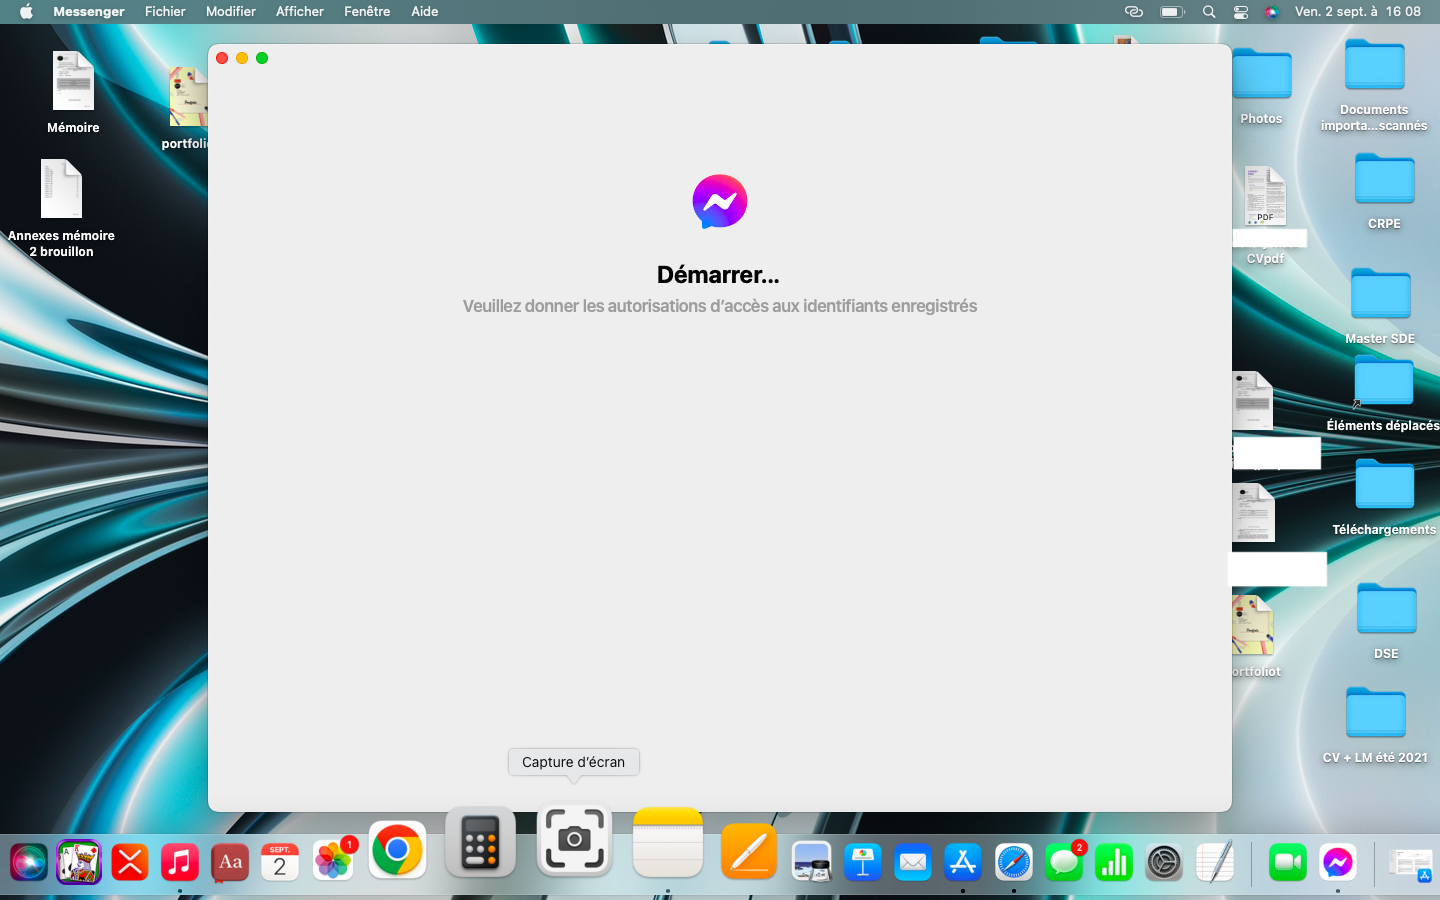
Task: Open the App Store in the Dock
Action: [963, 862]
